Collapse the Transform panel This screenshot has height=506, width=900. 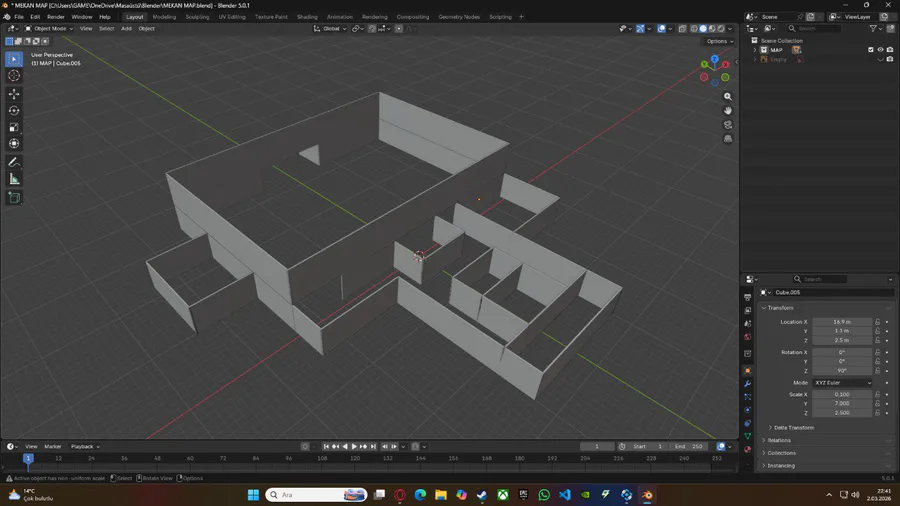pos(780,308)
